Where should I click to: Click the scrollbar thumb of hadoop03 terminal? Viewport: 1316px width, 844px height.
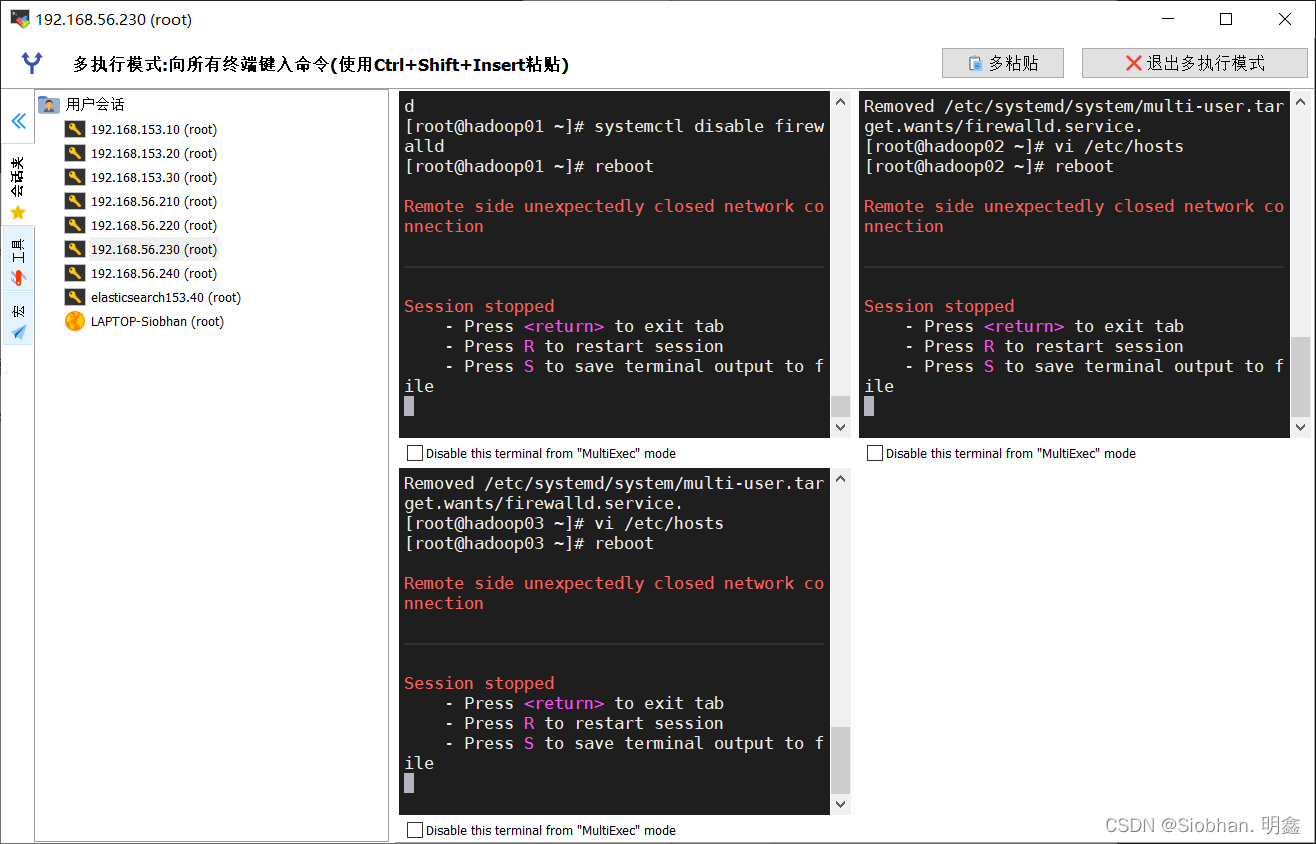[x=840, y=760]
